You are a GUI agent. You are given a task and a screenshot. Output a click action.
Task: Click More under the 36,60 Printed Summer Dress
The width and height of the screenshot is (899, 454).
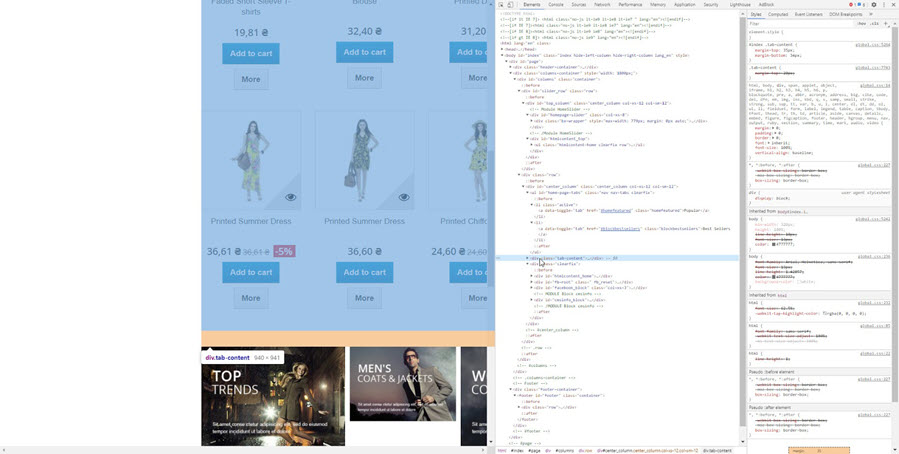(365, 298)
